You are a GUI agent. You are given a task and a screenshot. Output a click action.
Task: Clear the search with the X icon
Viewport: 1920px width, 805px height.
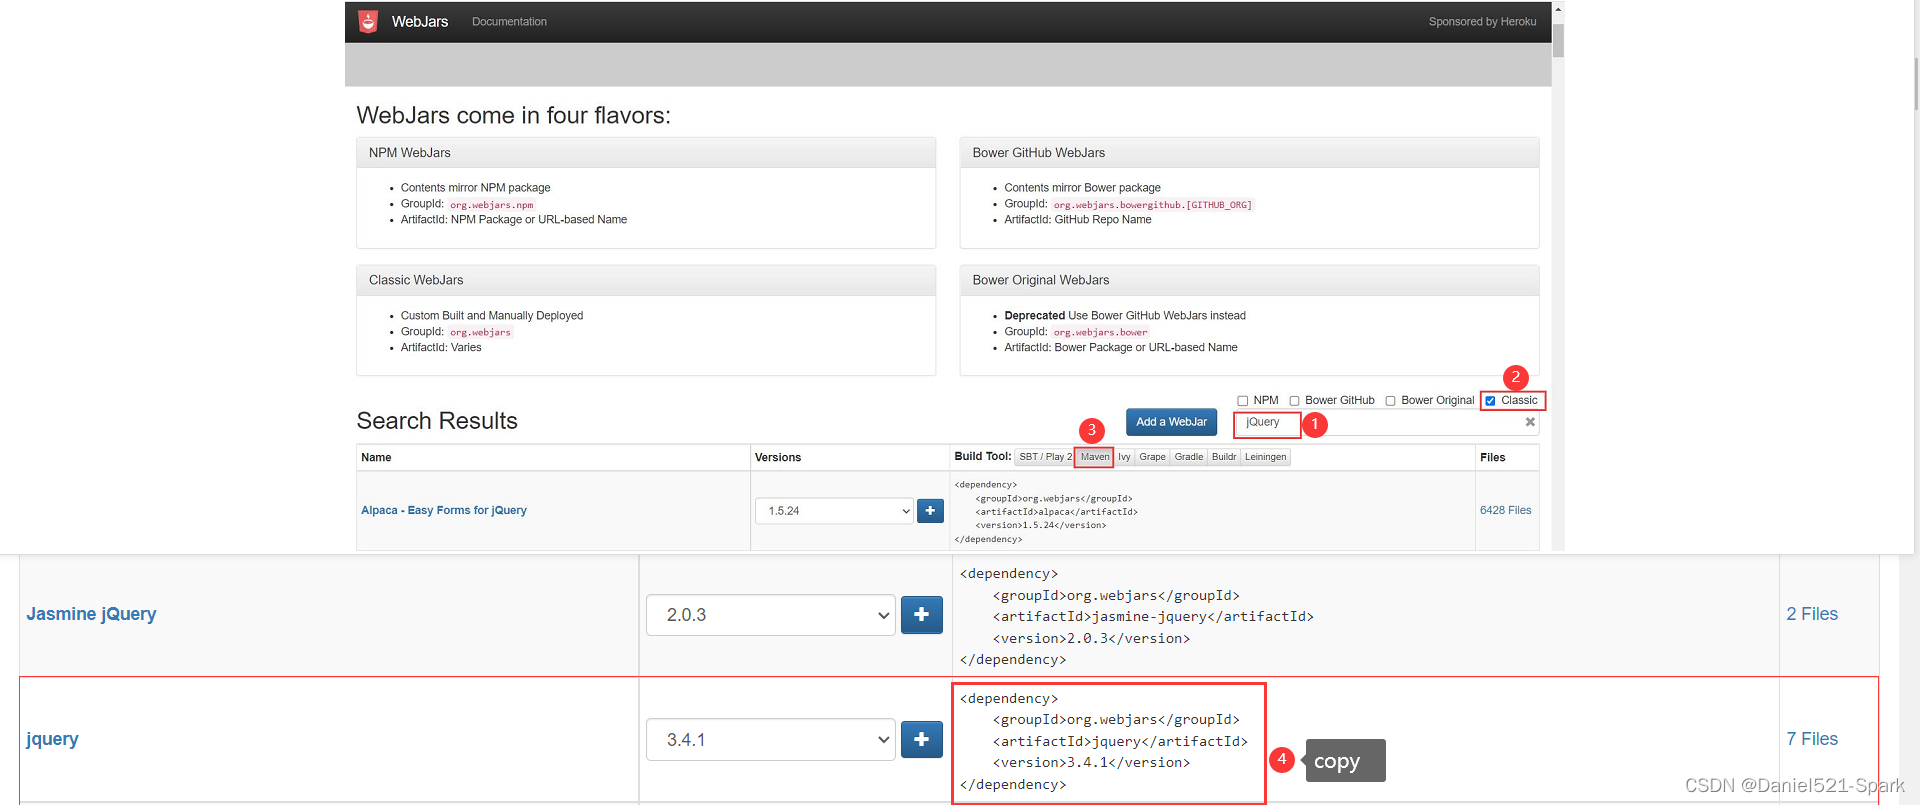click(1530, 422)
